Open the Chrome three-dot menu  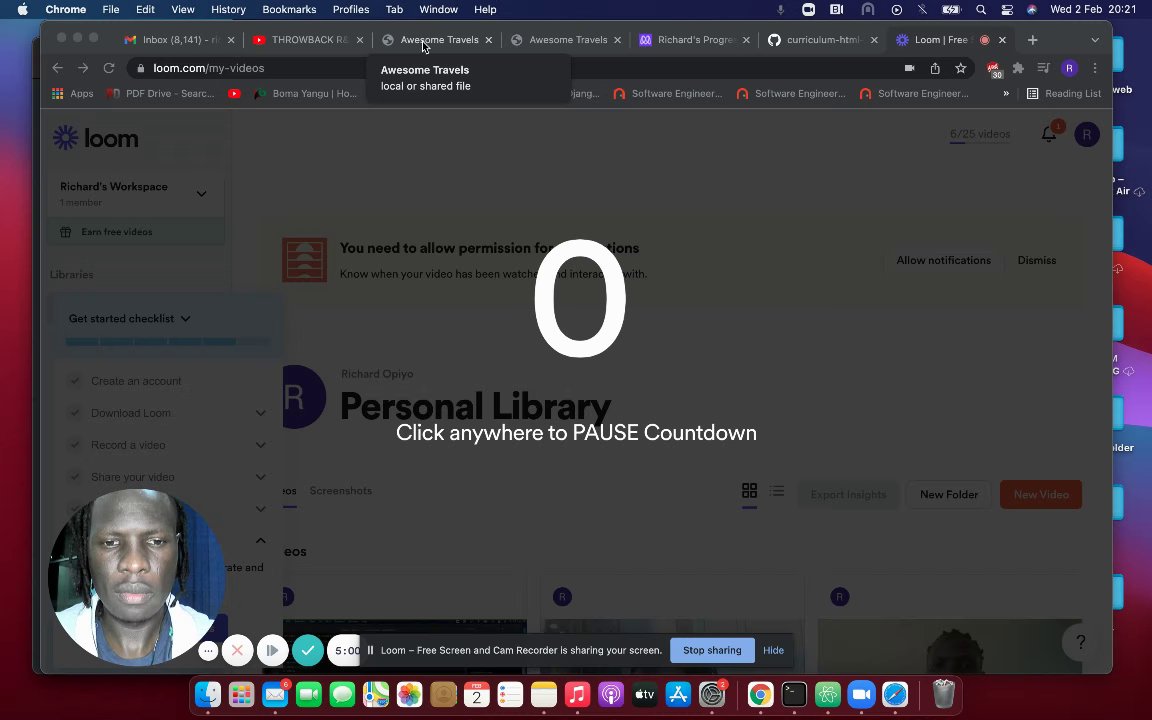[x=1095, y=68]
